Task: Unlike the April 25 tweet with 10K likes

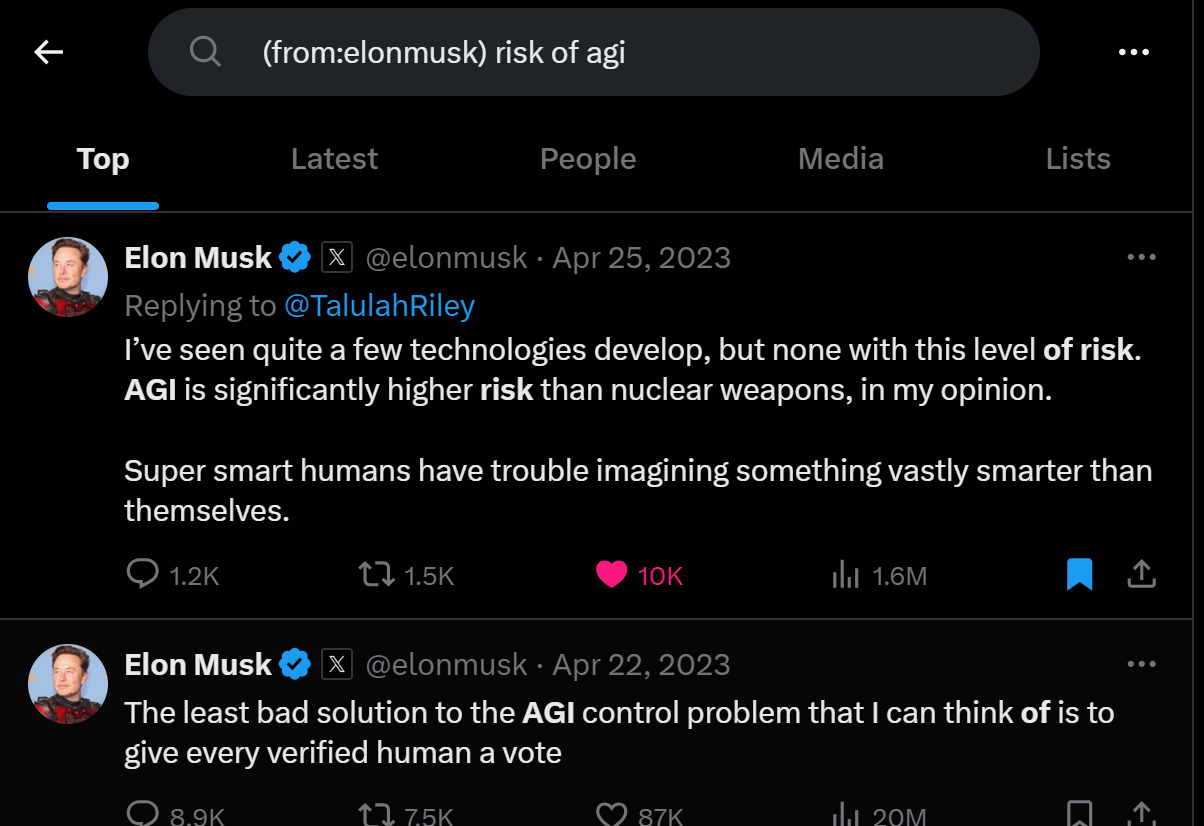Action: 611,575
